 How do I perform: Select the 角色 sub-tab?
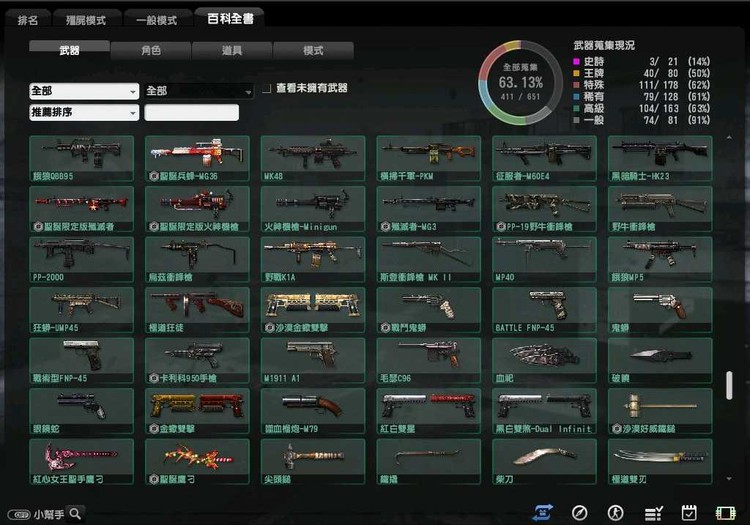pos(151,50)
